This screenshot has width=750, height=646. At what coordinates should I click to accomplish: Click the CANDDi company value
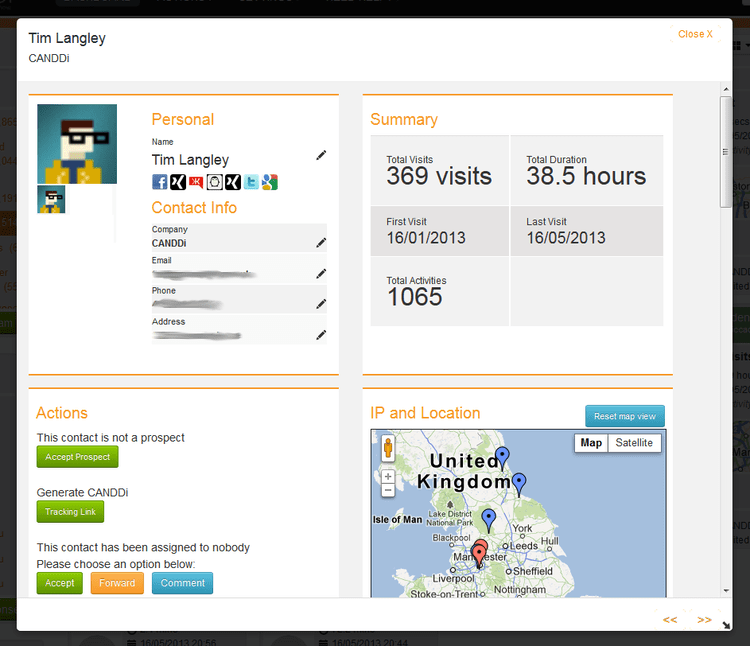(169, 243)
